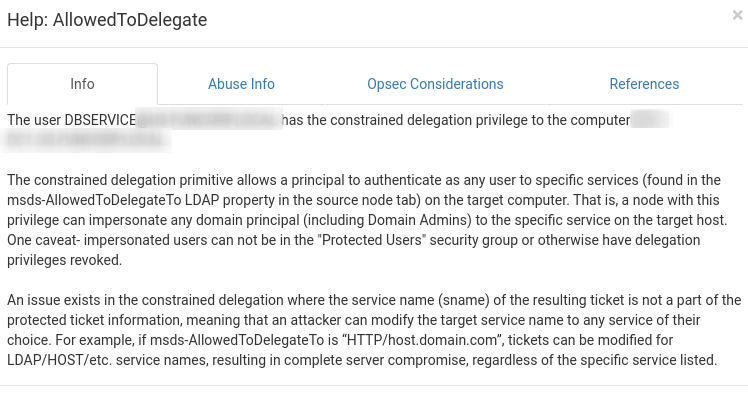Click the blurred domain after DBSERVICE

tap(208, 120)
